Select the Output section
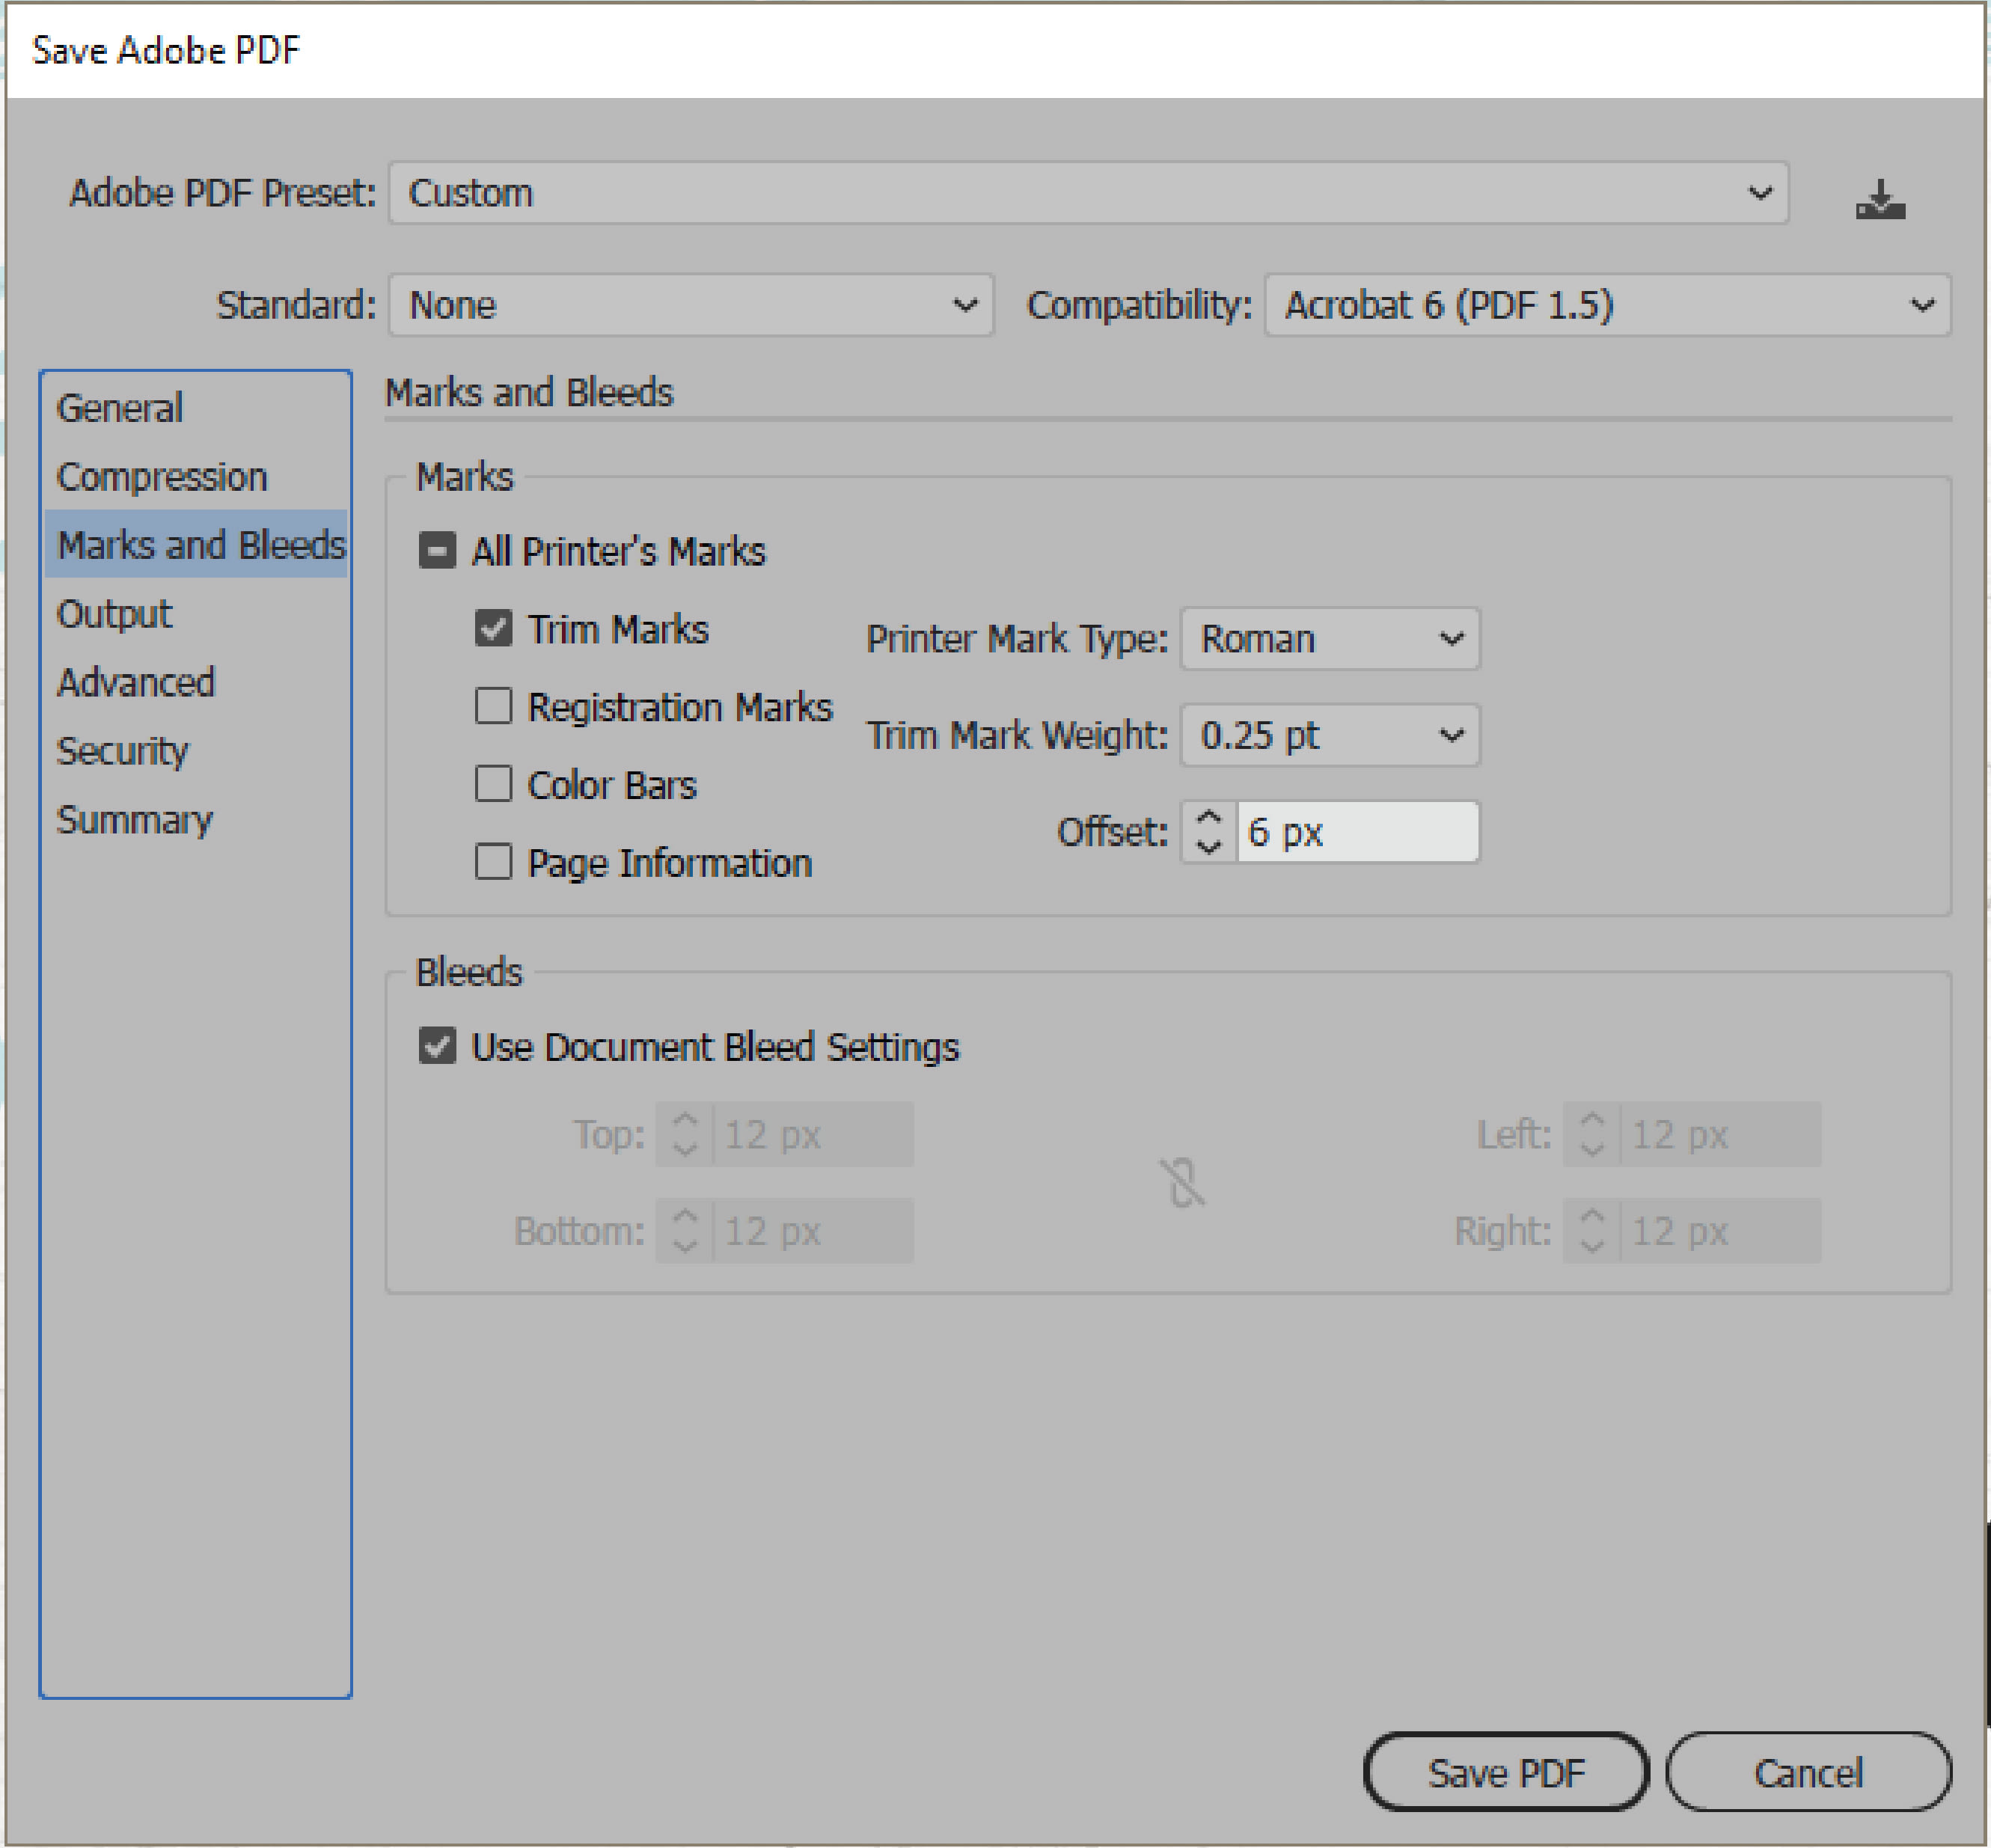Image resolution: width=1991 pixels, height=1848 pixels. tap(113, 614)
